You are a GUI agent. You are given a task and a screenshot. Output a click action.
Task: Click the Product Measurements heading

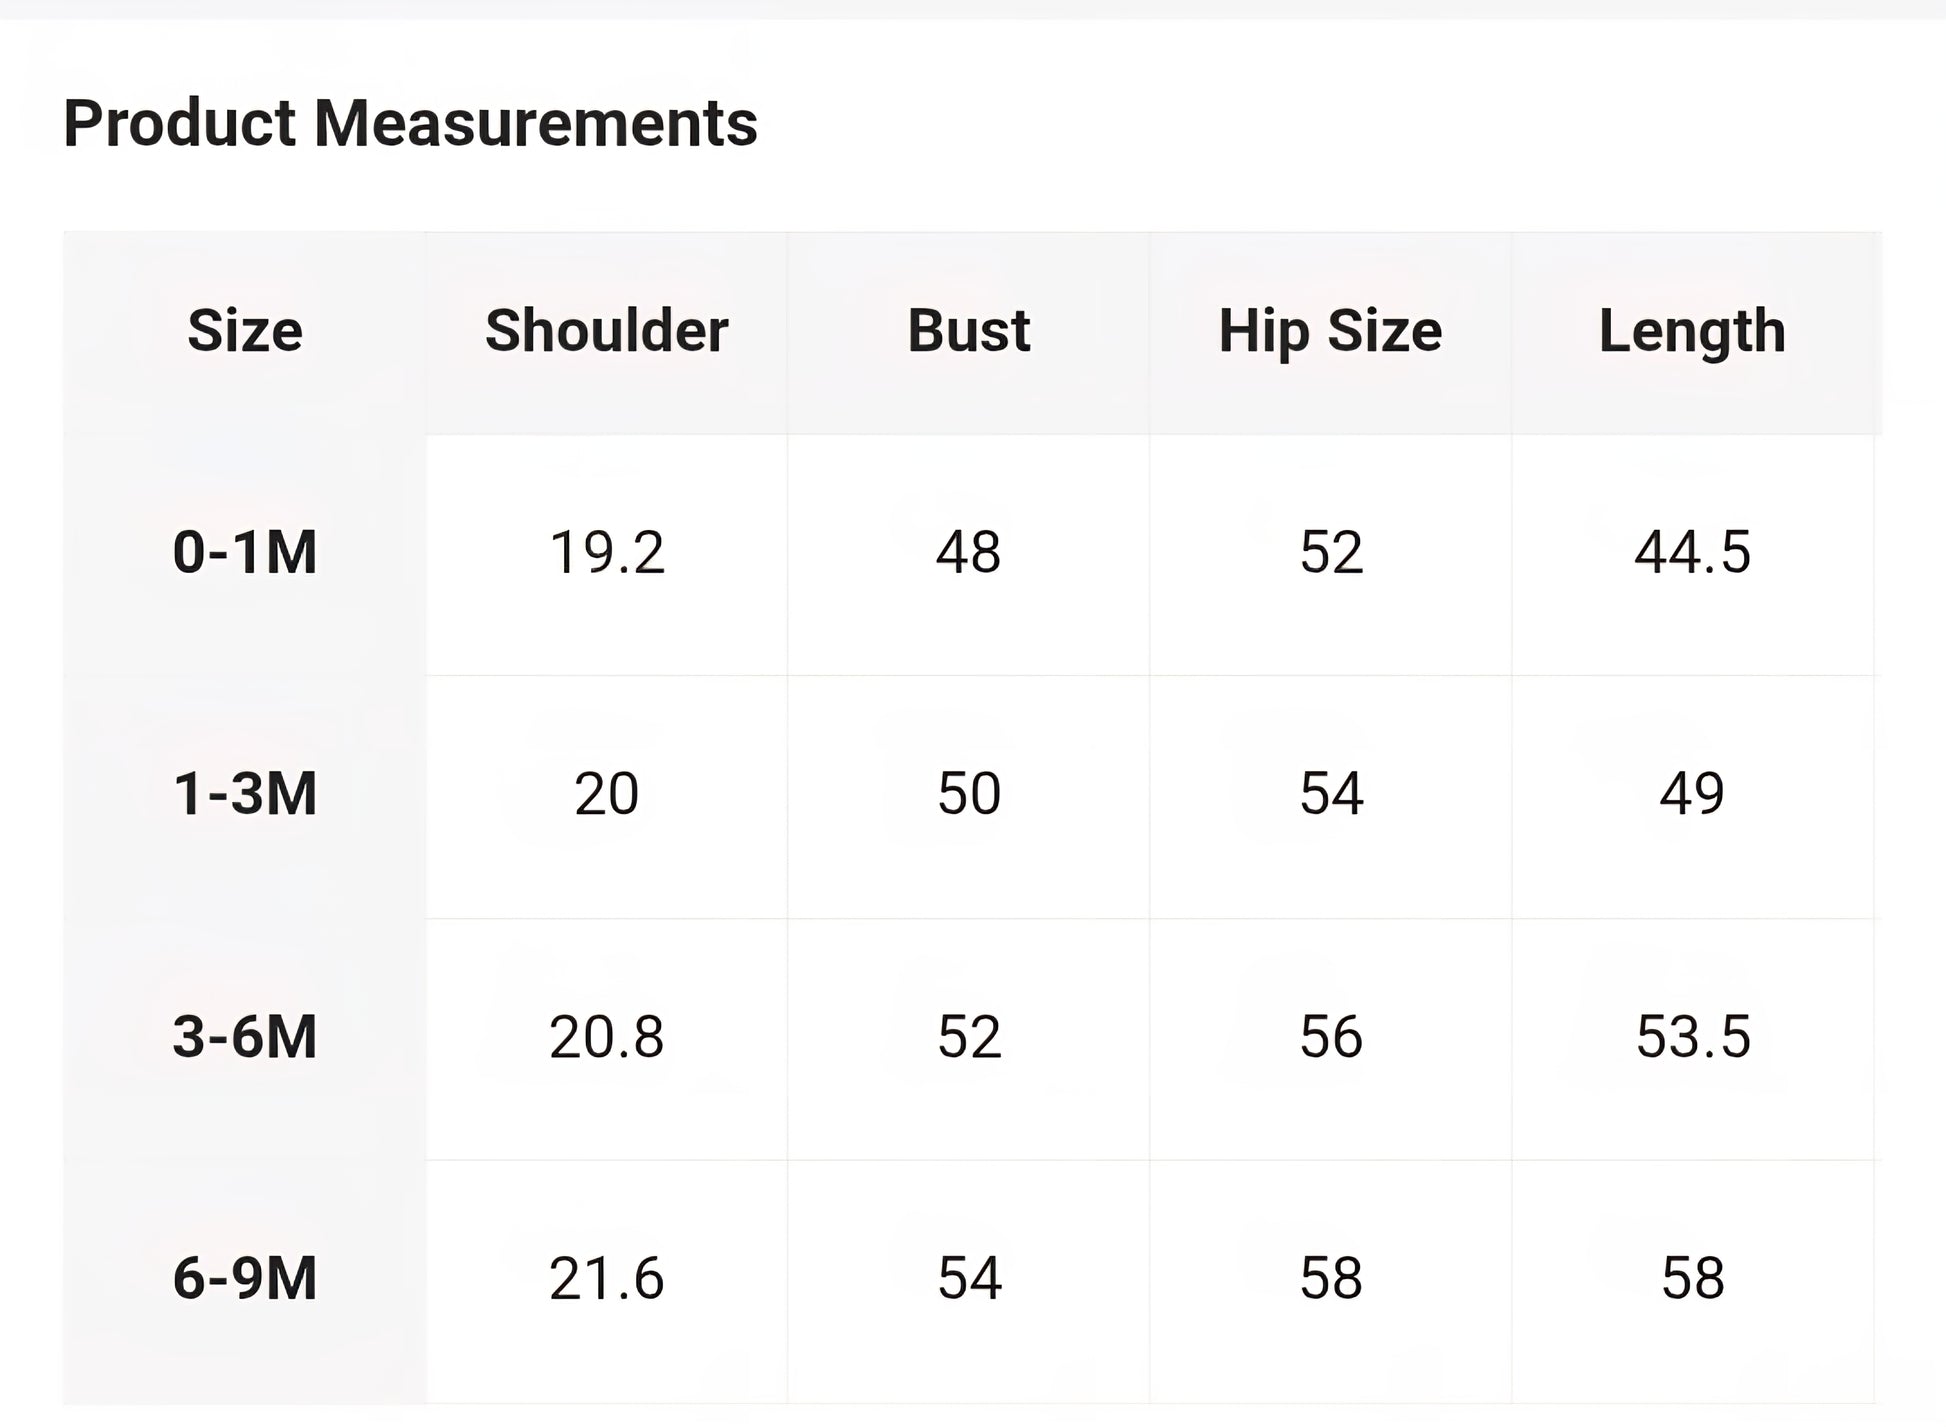click(x=410, y=124)
